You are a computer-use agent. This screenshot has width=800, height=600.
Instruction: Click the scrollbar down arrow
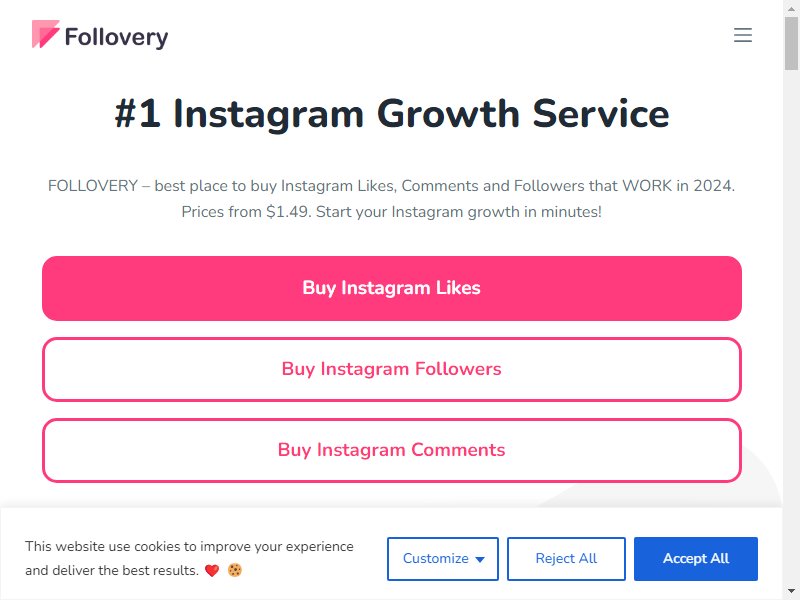pos(791,591)
